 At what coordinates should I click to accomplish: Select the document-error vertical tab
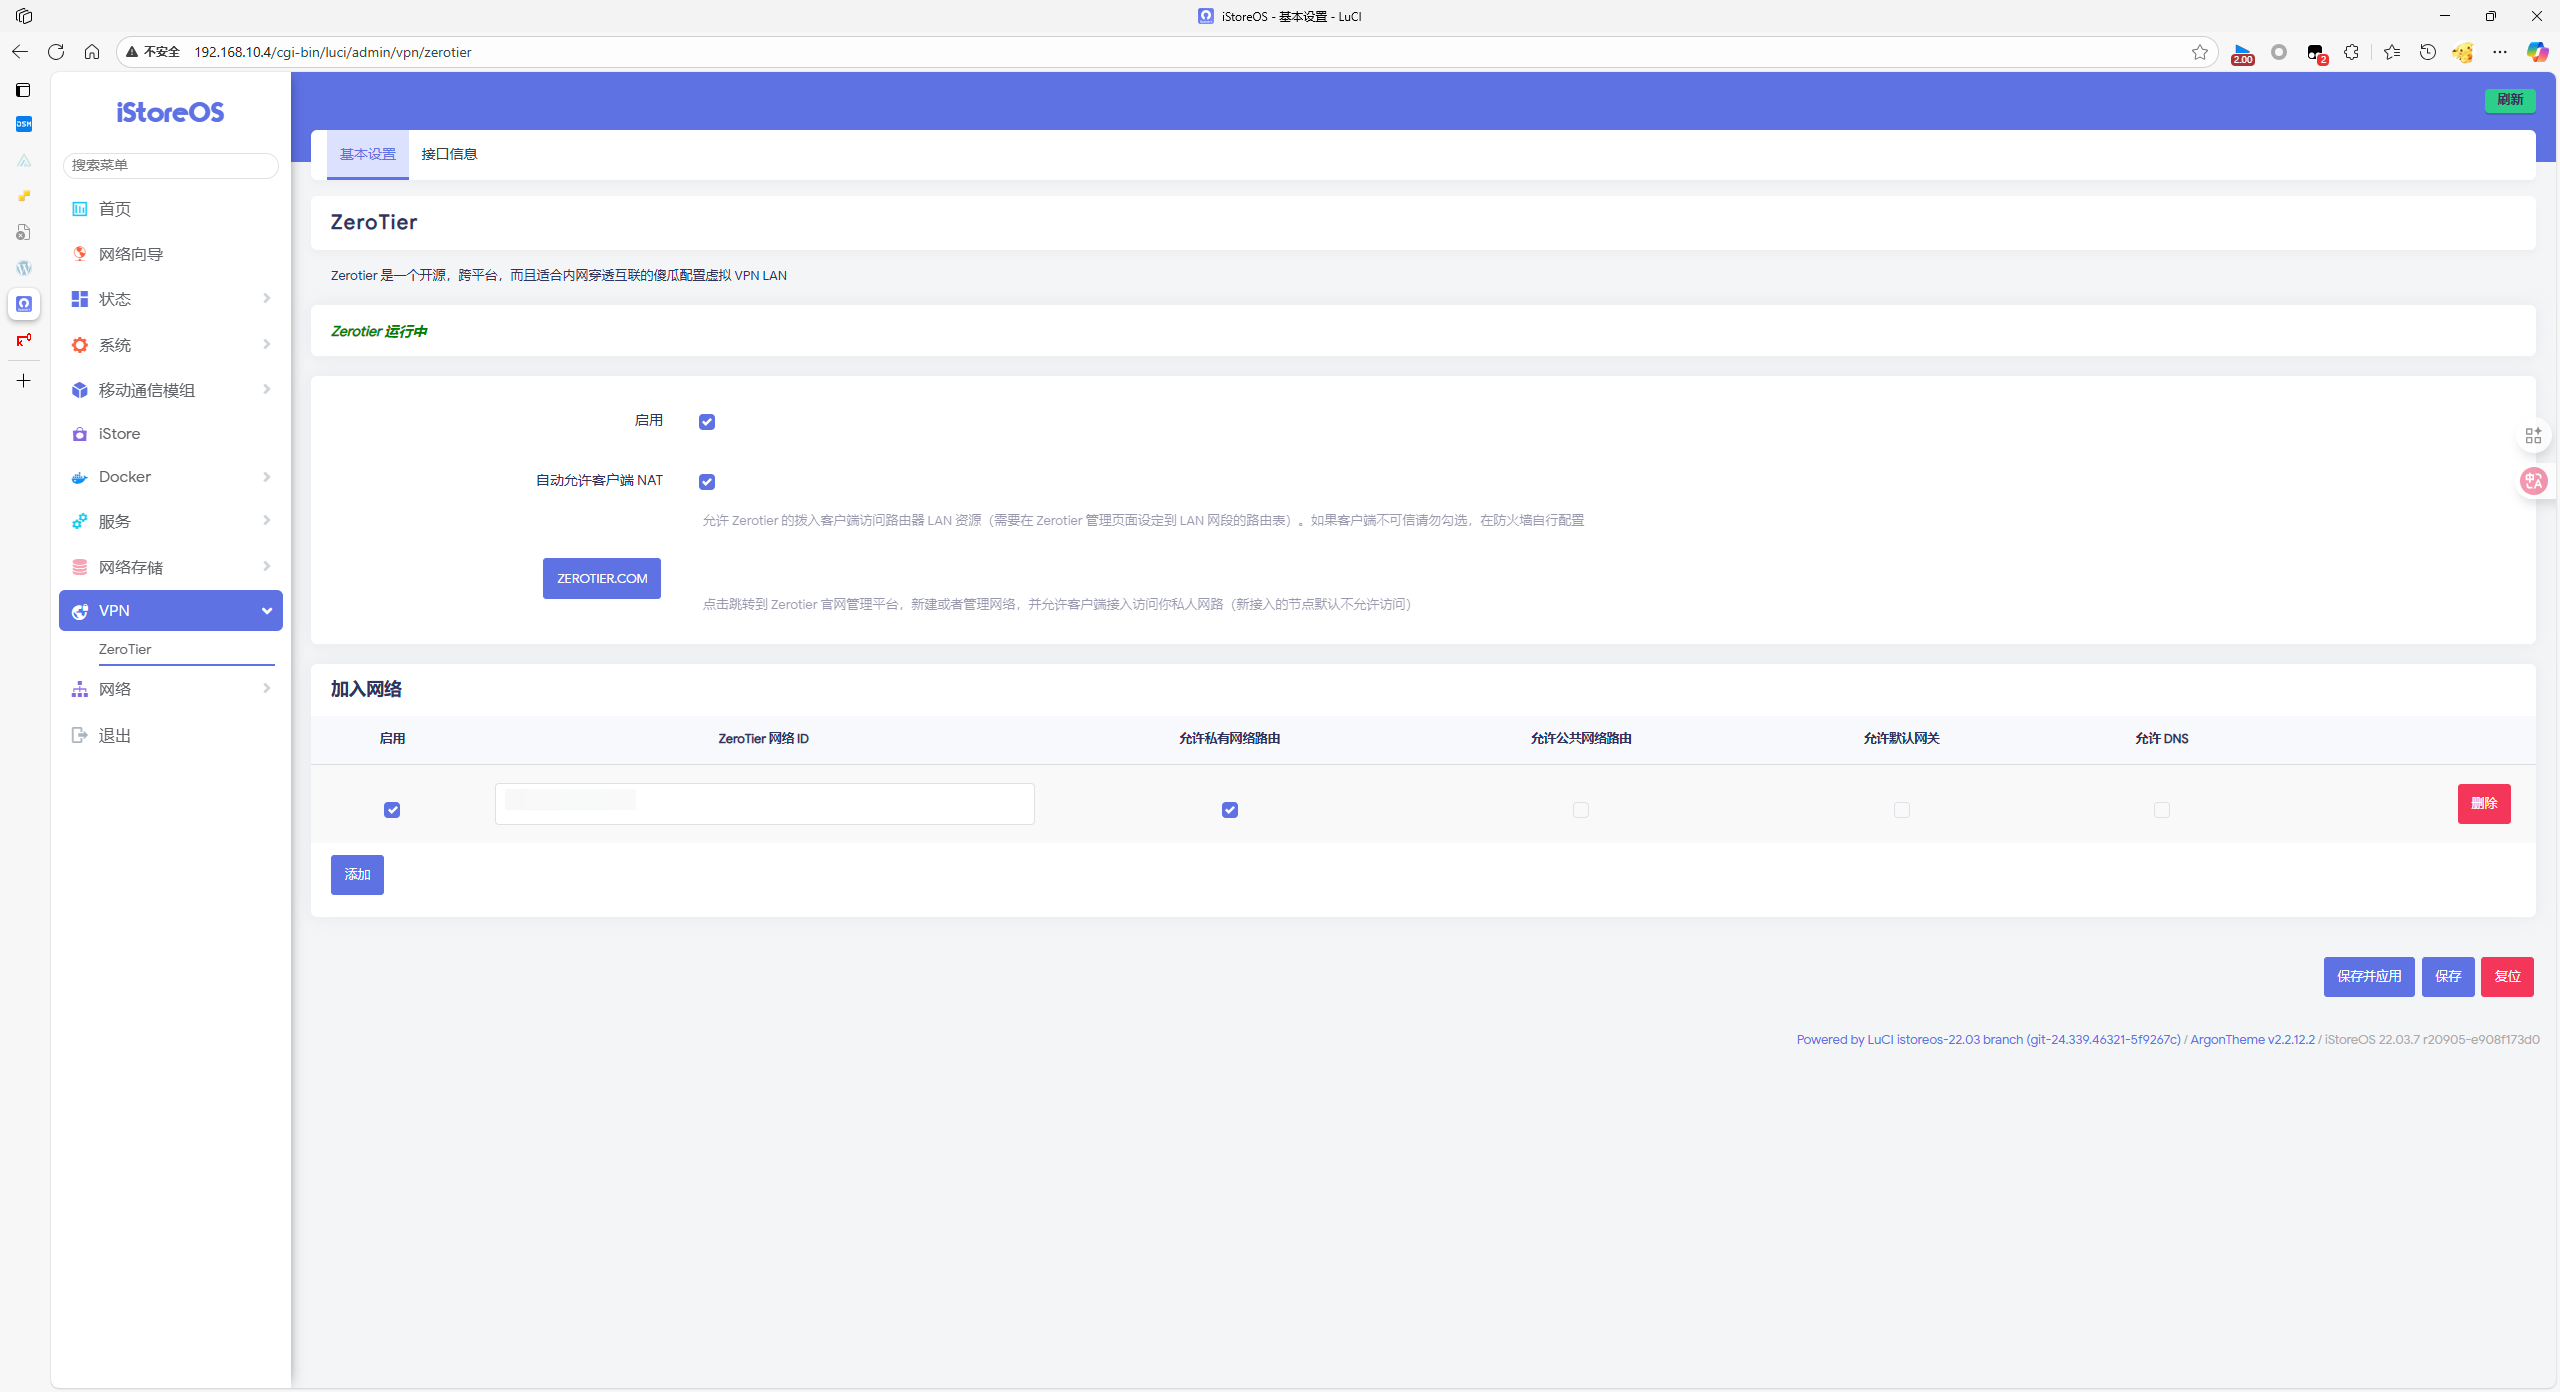click(x=24, y=232)
